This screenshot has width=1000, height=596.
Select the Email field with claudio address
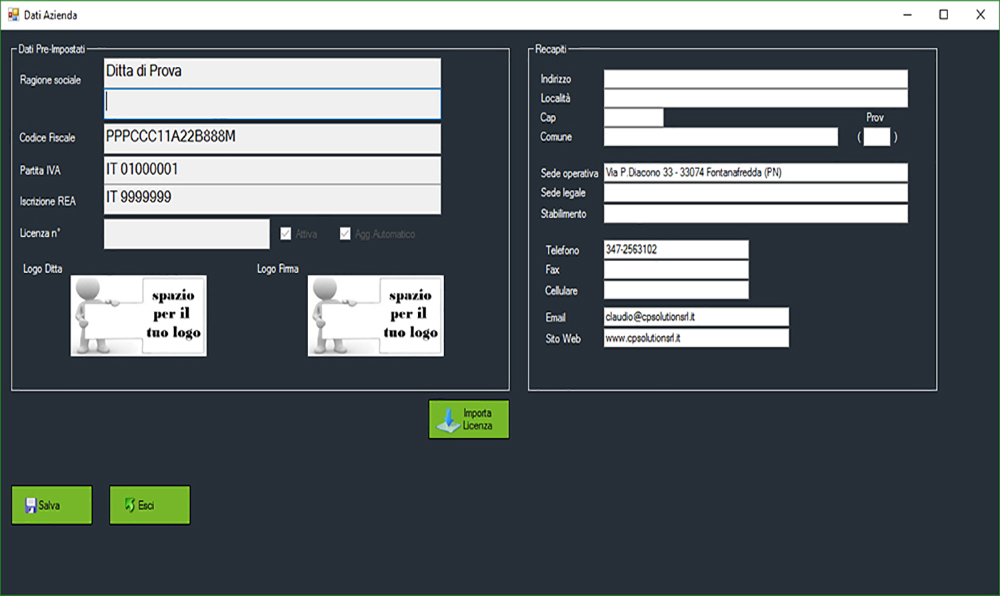(696, 317)
